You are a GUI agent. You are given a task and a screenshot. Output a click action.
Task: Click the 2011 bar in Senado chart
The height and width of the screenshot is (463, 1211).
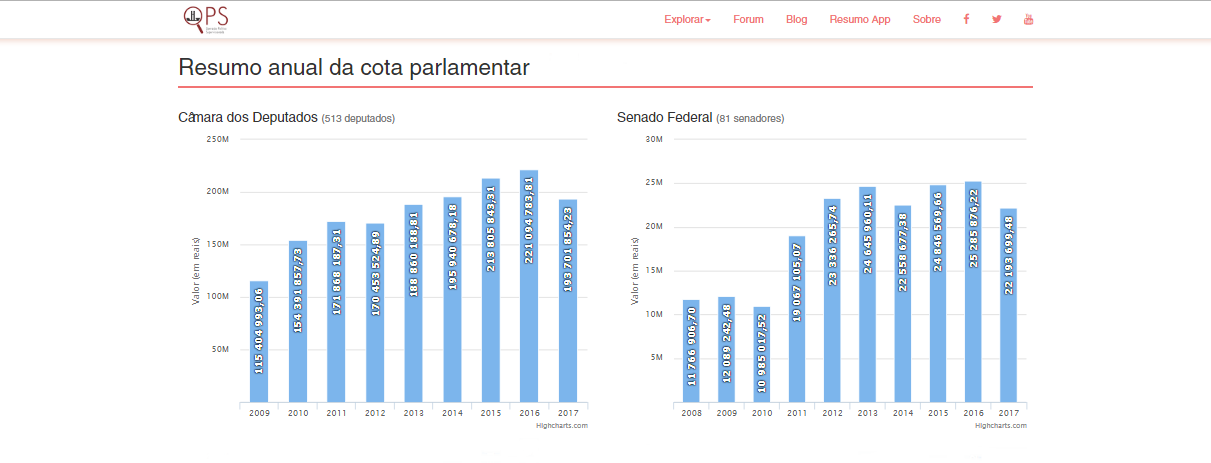click(x=797, y=320)
